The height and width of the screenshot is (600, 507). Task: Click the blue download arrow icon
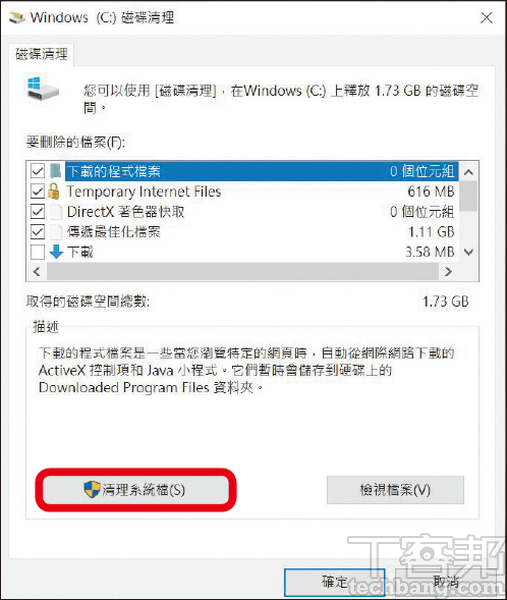(x=56, y=251)
